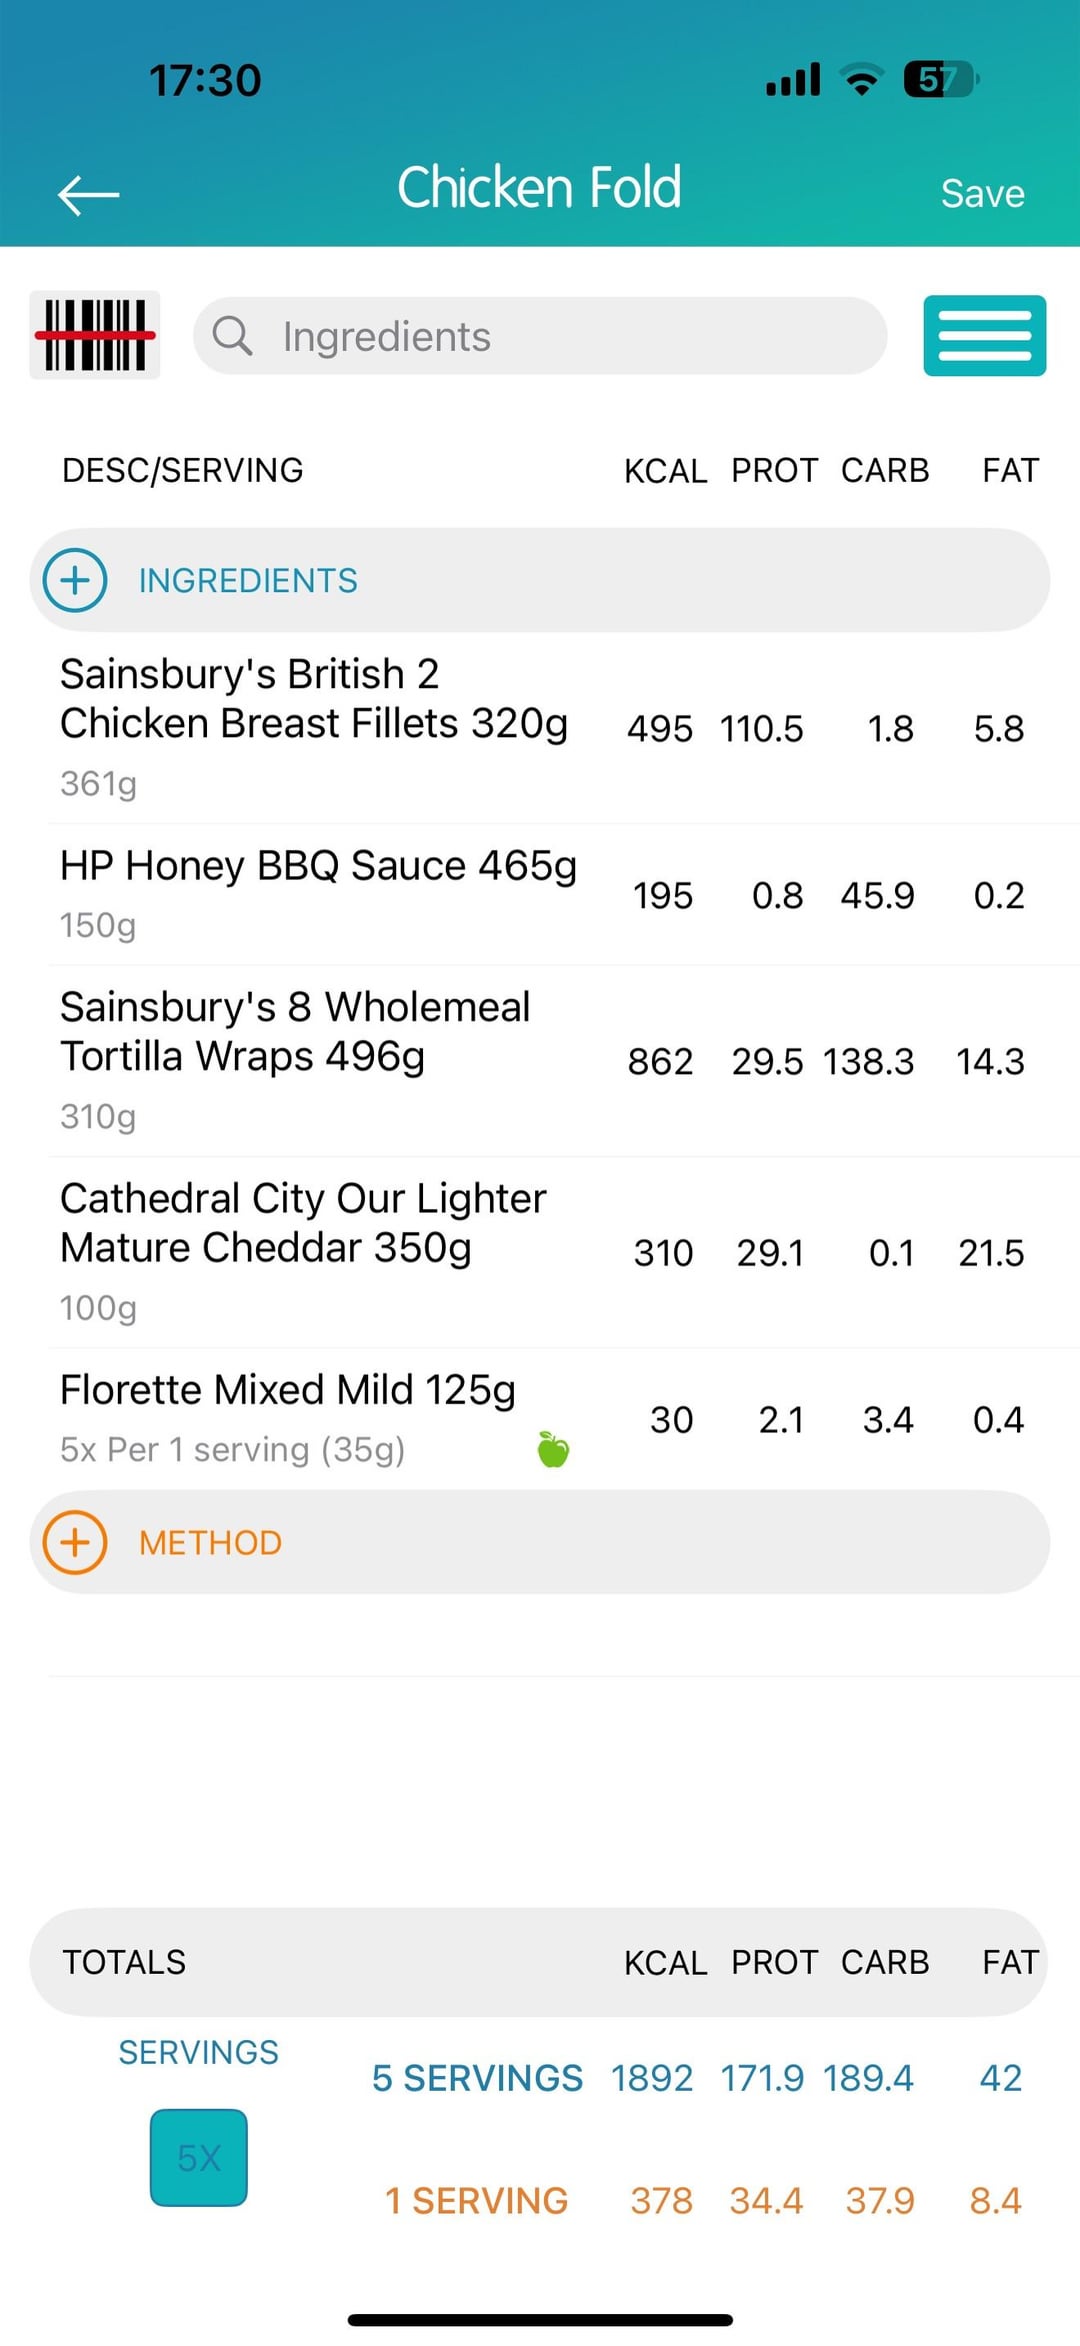Image resolution: width=1080 pixels, height=2346 pixels.
Task: Select Cathedral City Lighter Mature Cheddar
Action: click(303, 1248)
